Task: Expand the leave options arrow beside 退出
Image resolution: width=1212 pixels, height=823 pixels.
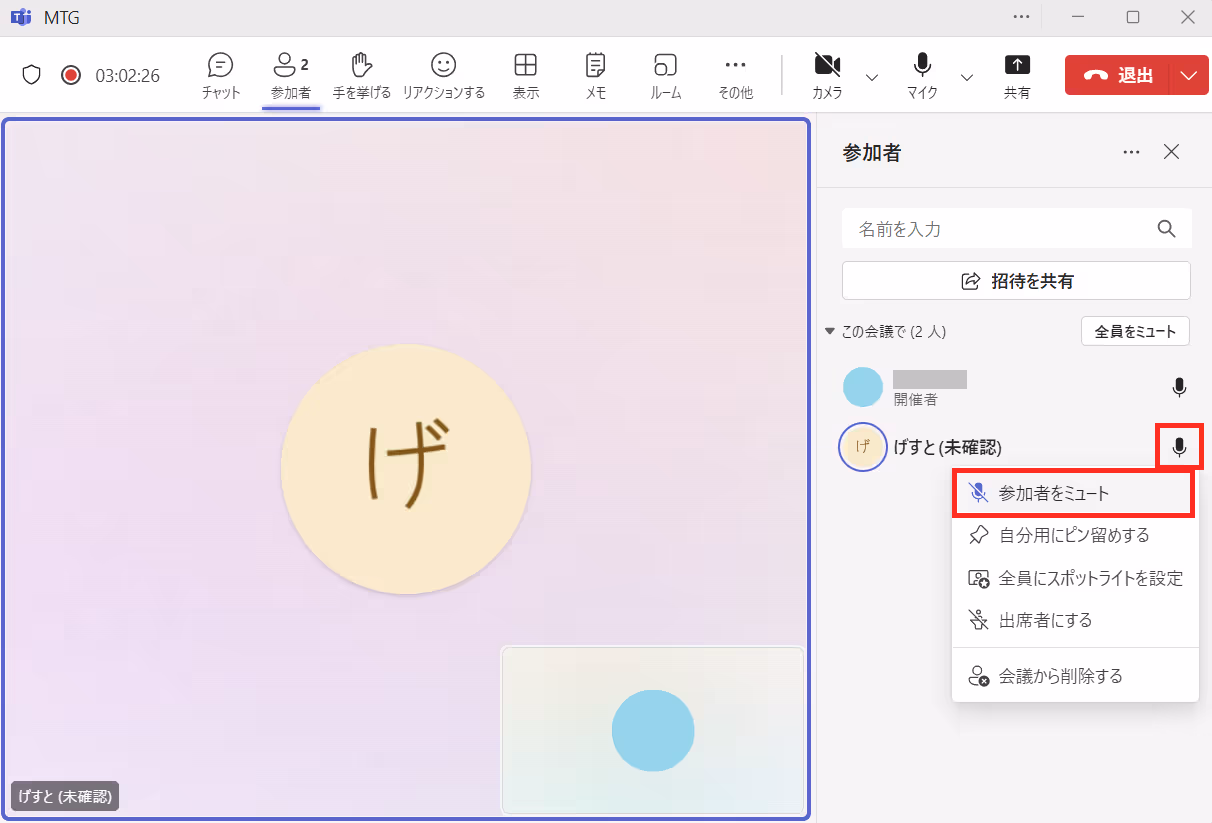Action: (1188, 75)
